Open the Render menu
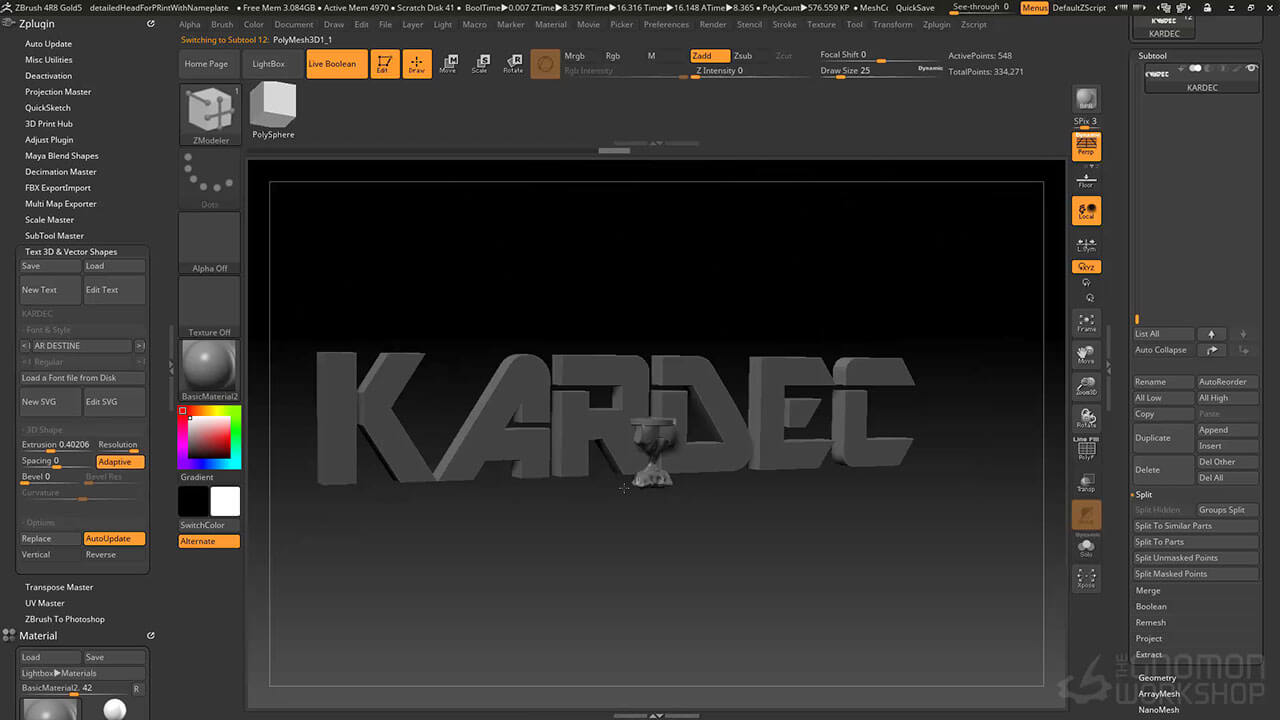1280x720 pixels. [712, 24]
